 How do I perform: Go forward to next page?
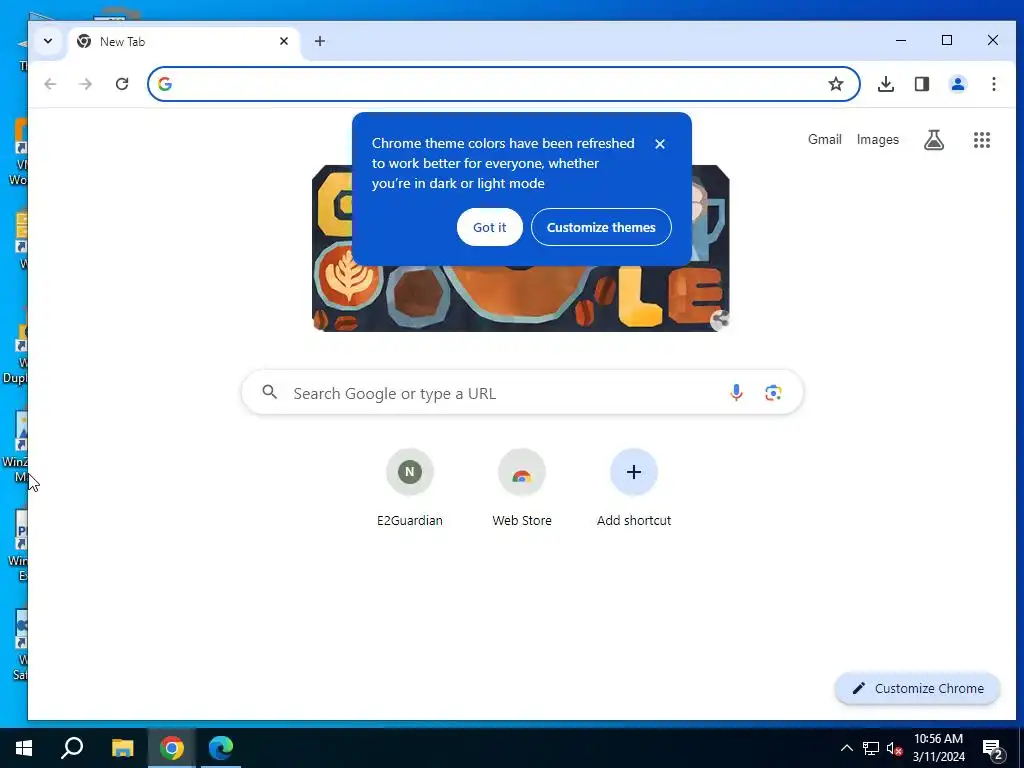tap(86, 84)
